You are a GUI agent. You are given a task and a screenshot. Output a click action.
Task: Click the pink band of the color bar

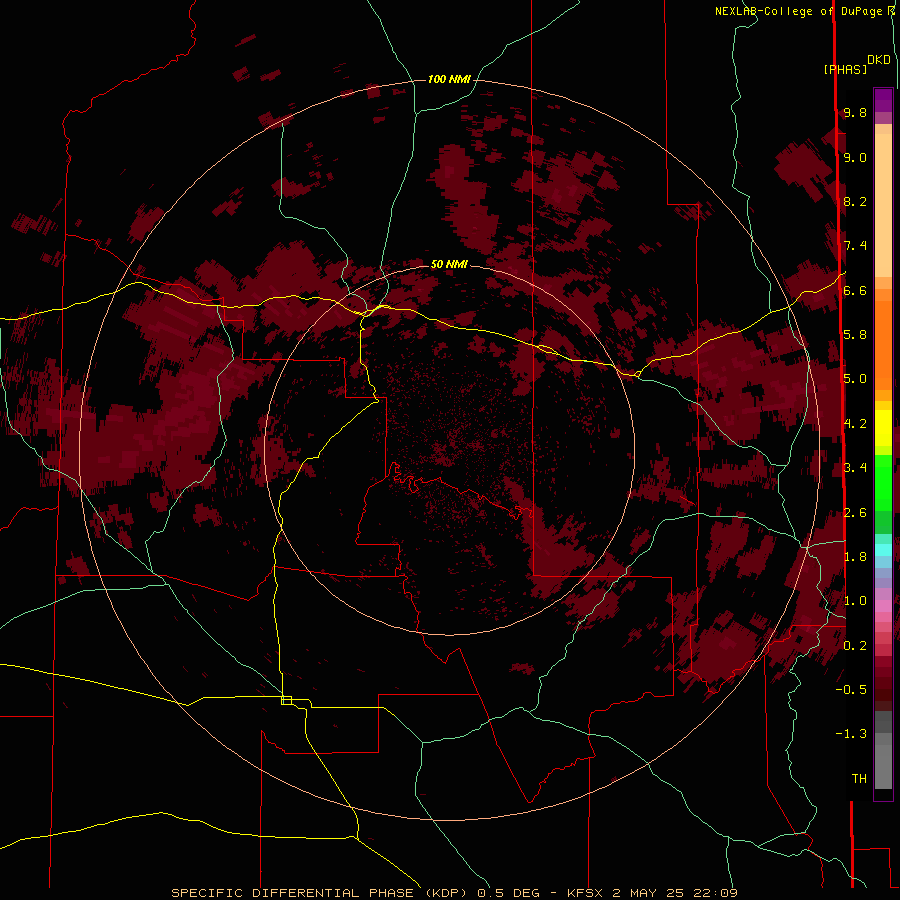883,605
